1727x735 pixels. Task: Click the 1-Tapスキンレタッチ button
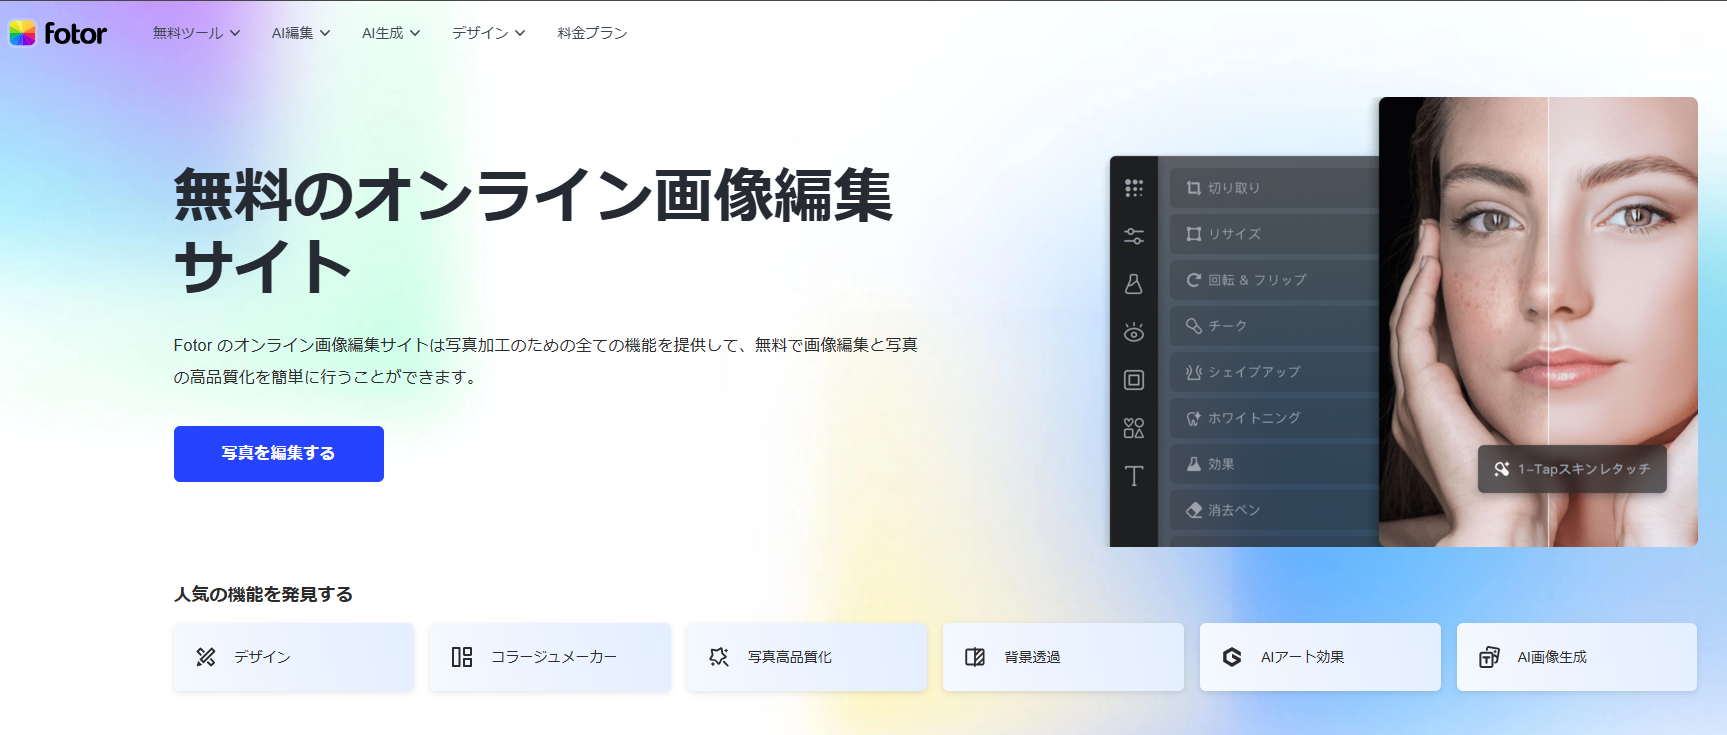click(x=1572, y=469)
